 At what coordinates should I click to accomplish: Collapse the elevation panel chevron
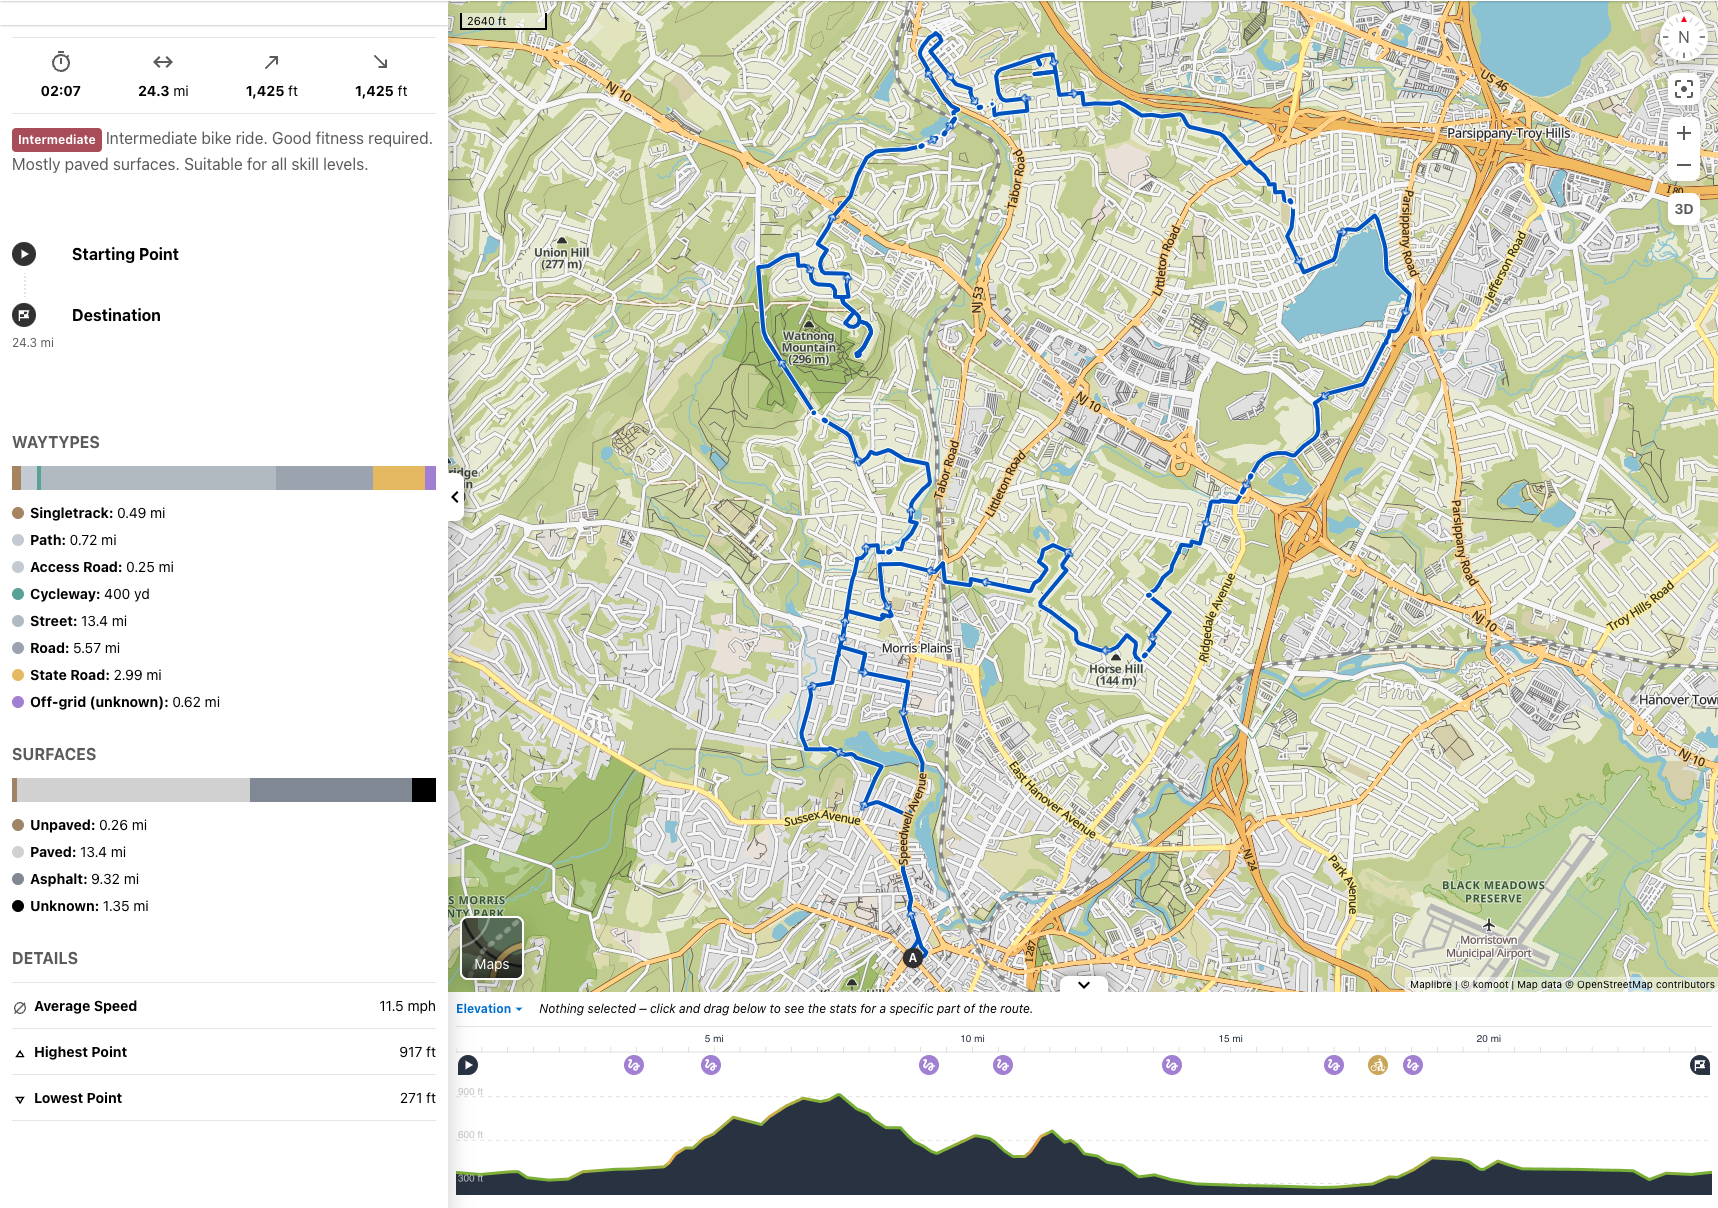click(x=1083, y=985)
